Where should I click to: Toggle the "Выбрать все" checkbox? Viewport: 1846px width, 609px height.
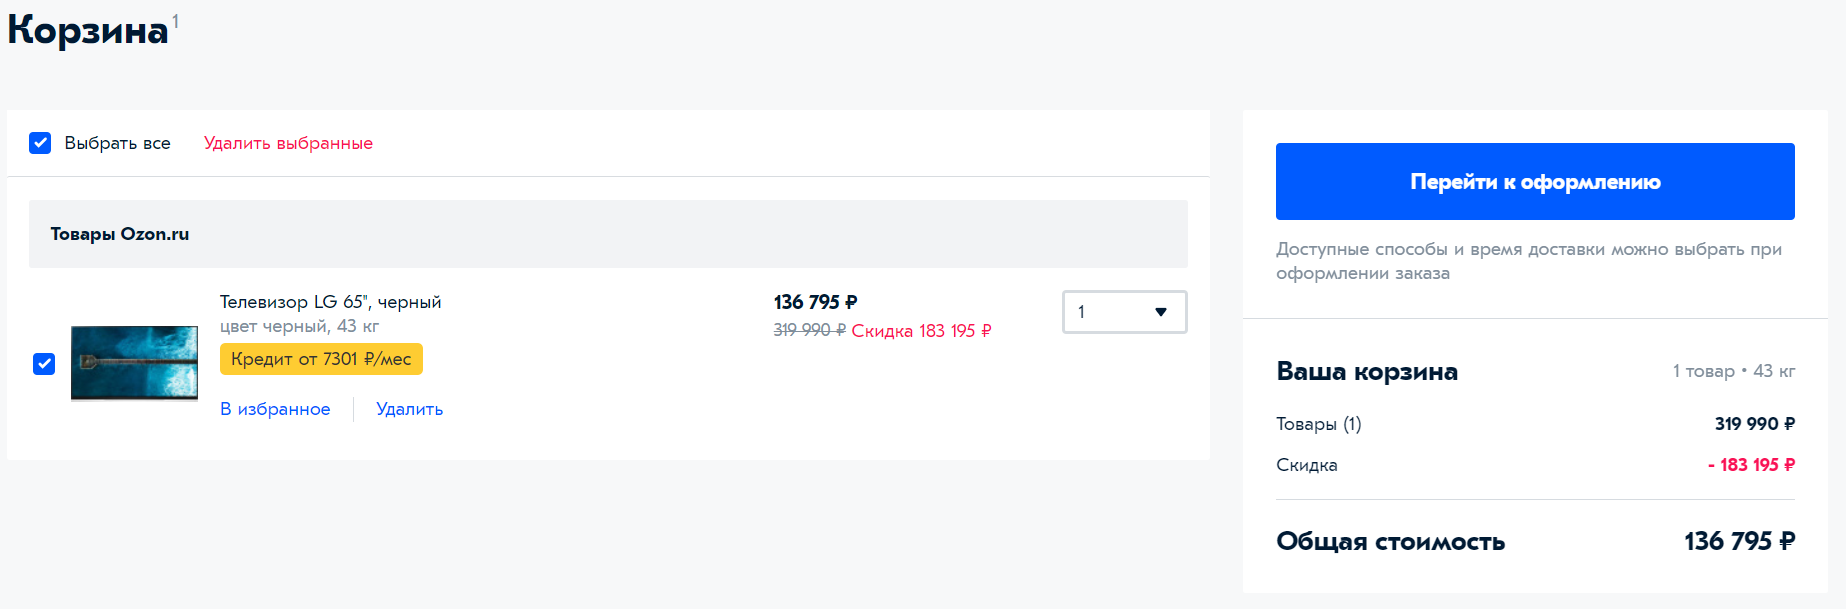tap(40, 143)
